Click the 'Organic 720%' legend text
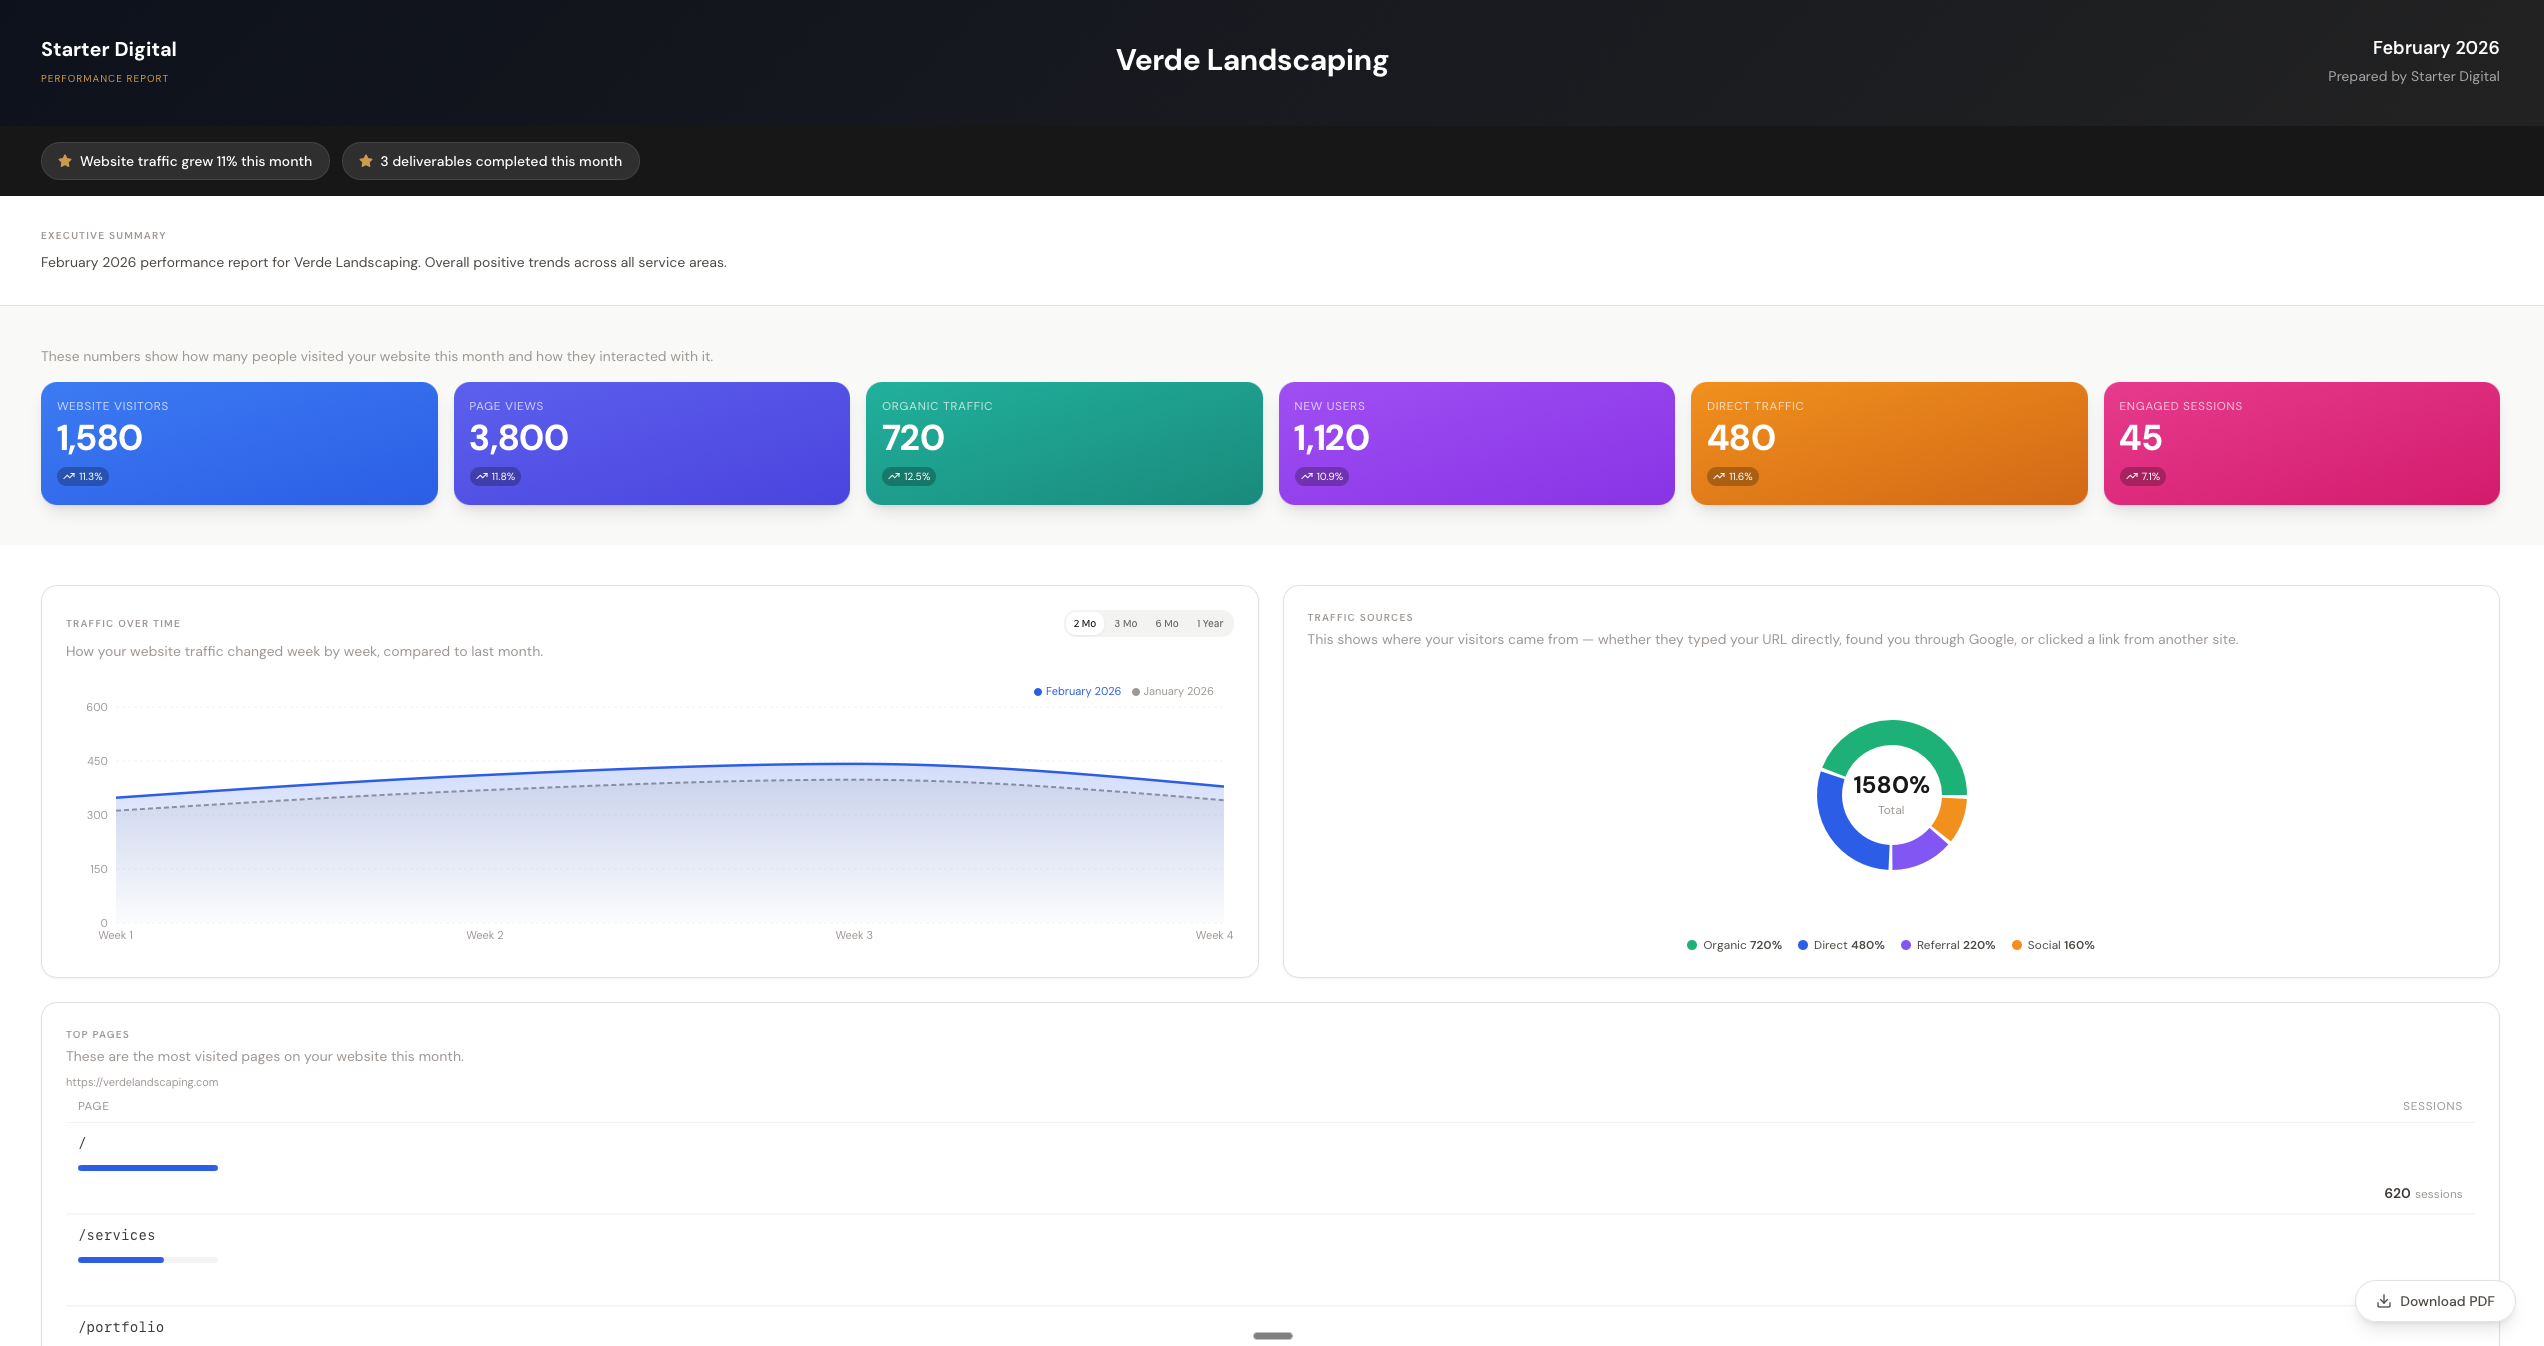 (1742, 945)
